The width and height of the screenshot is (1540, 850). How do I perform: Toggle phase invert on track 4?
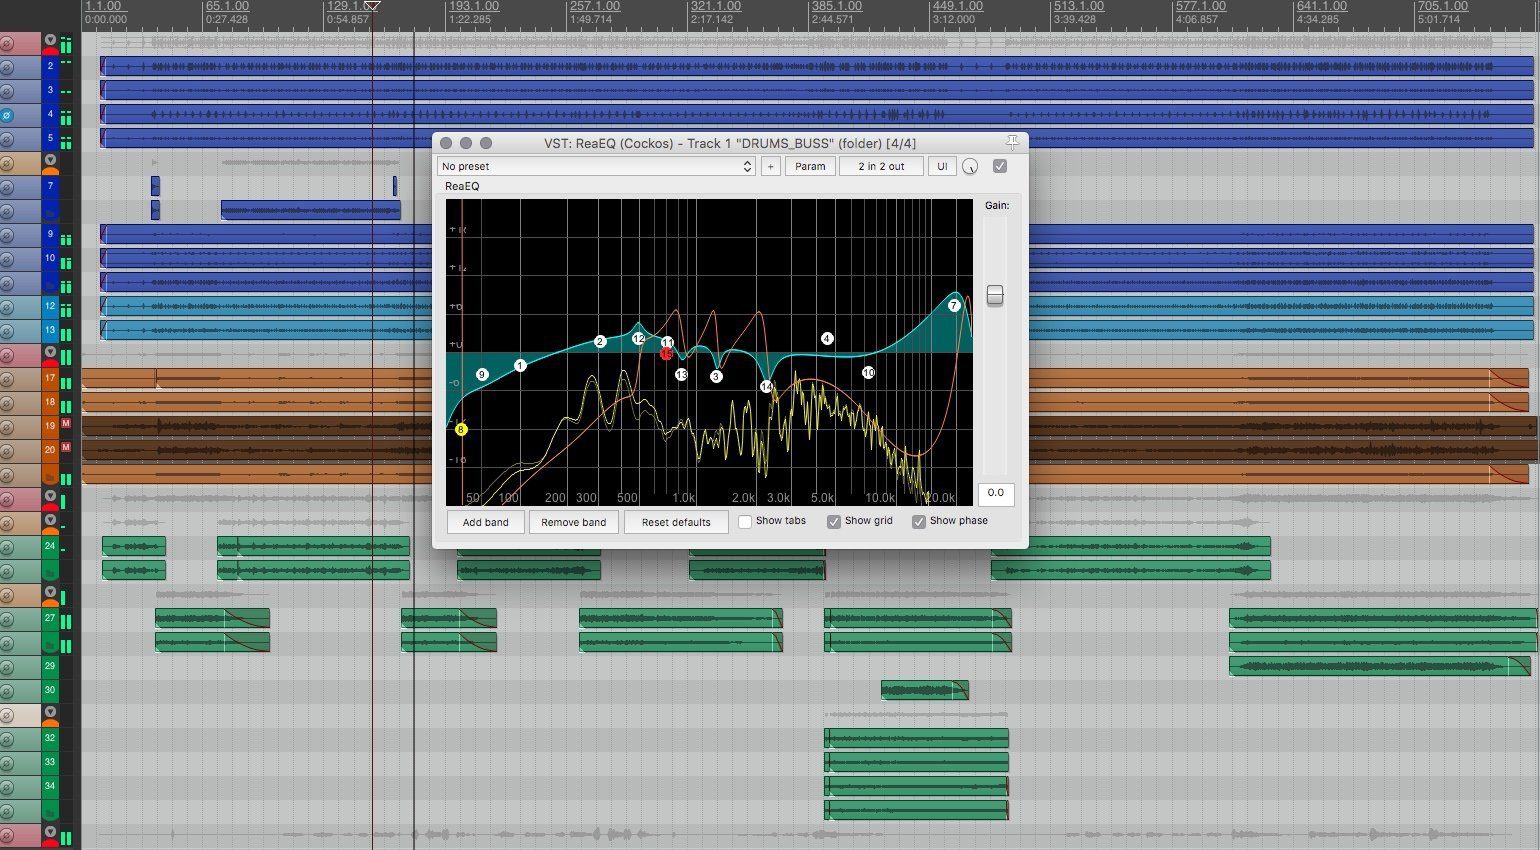pyautogui.click(x=7, y=115)
